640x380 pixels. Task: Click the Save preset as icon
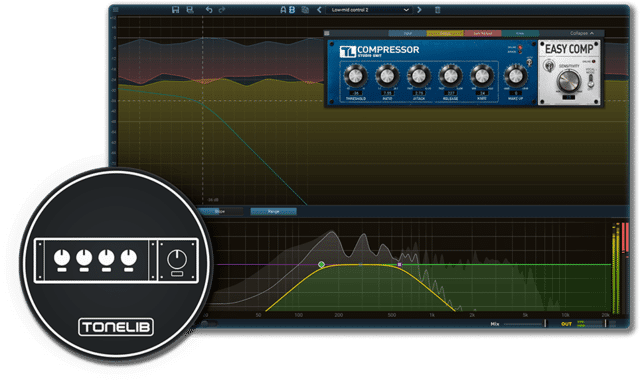[190, 10]
